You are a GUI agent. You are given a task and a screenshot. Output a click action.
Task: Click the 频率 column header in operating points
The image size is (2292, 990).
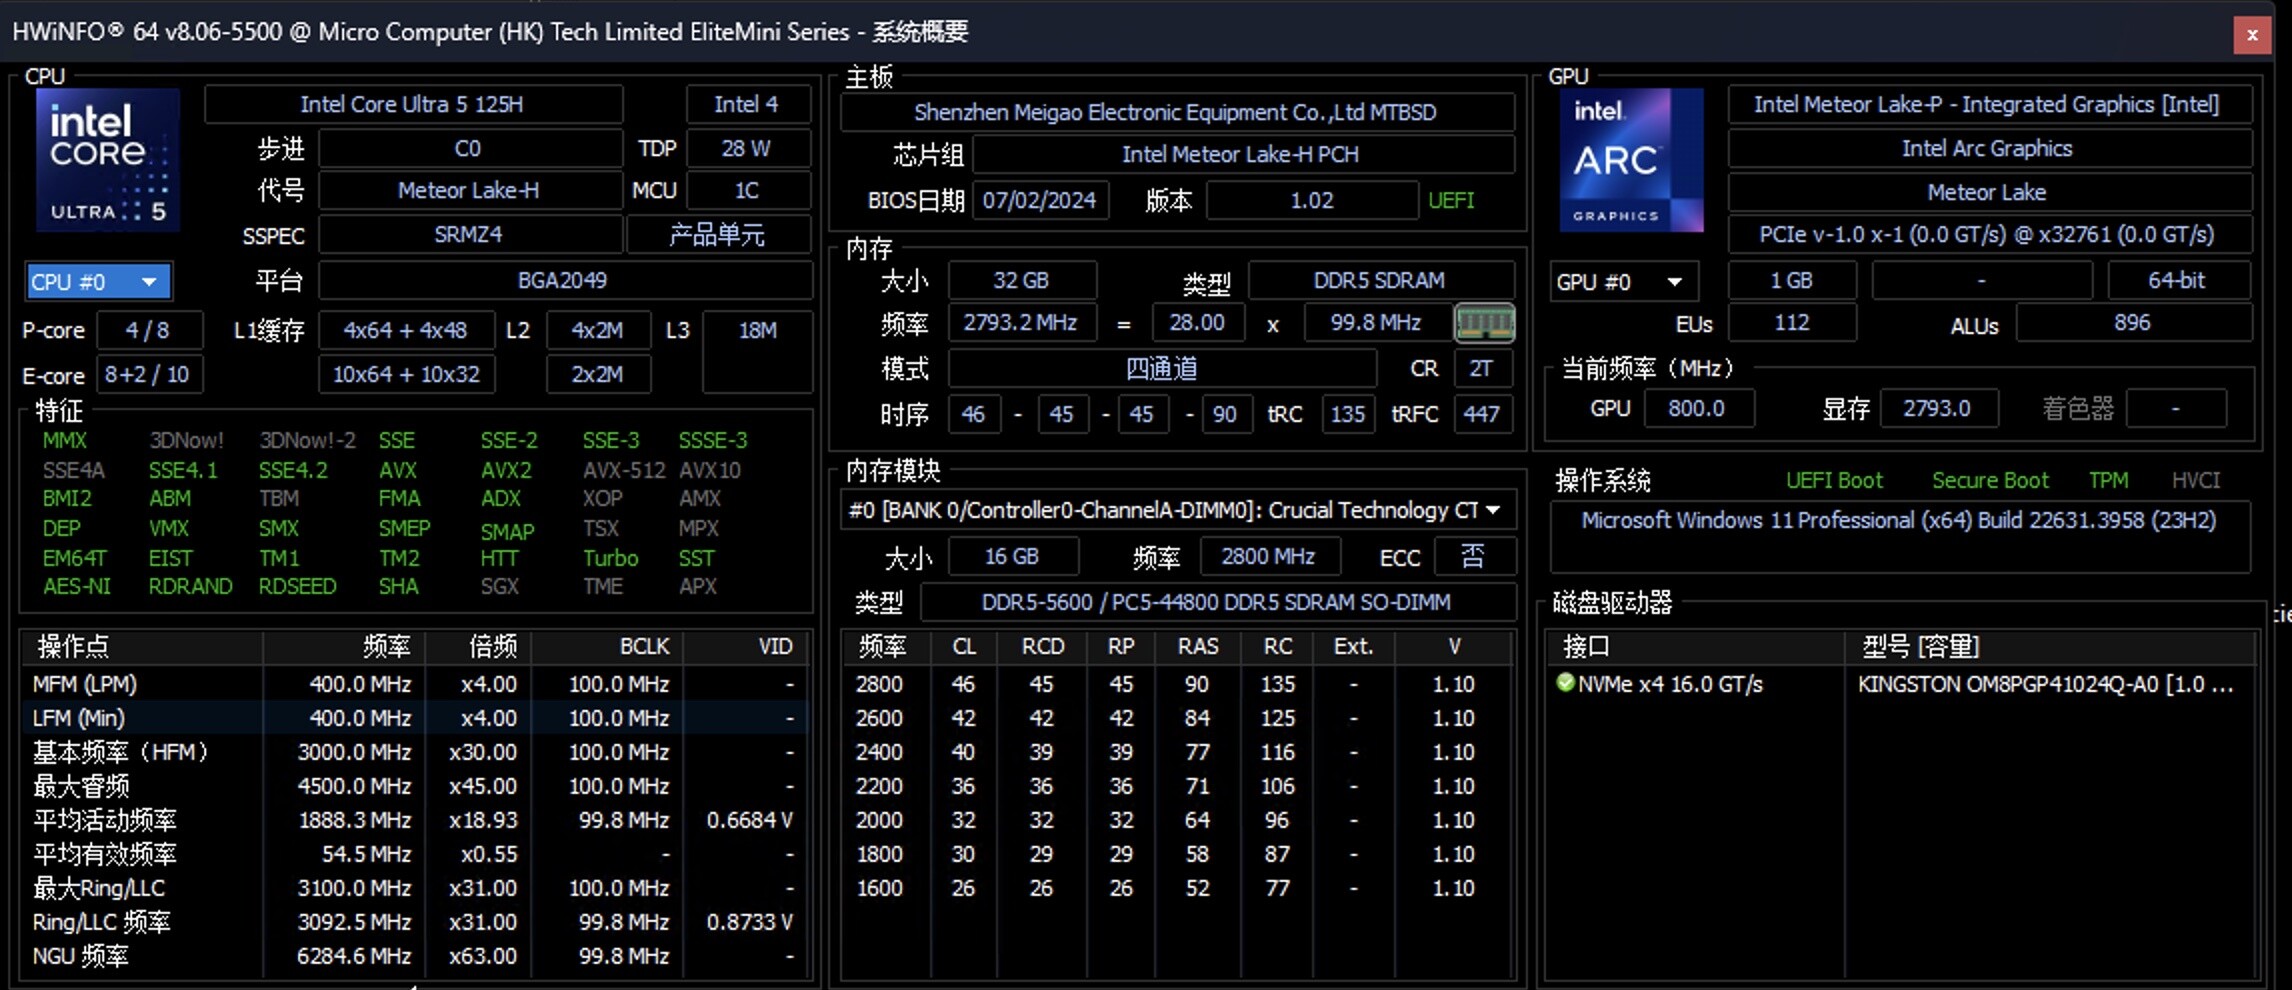click(386, 647)
